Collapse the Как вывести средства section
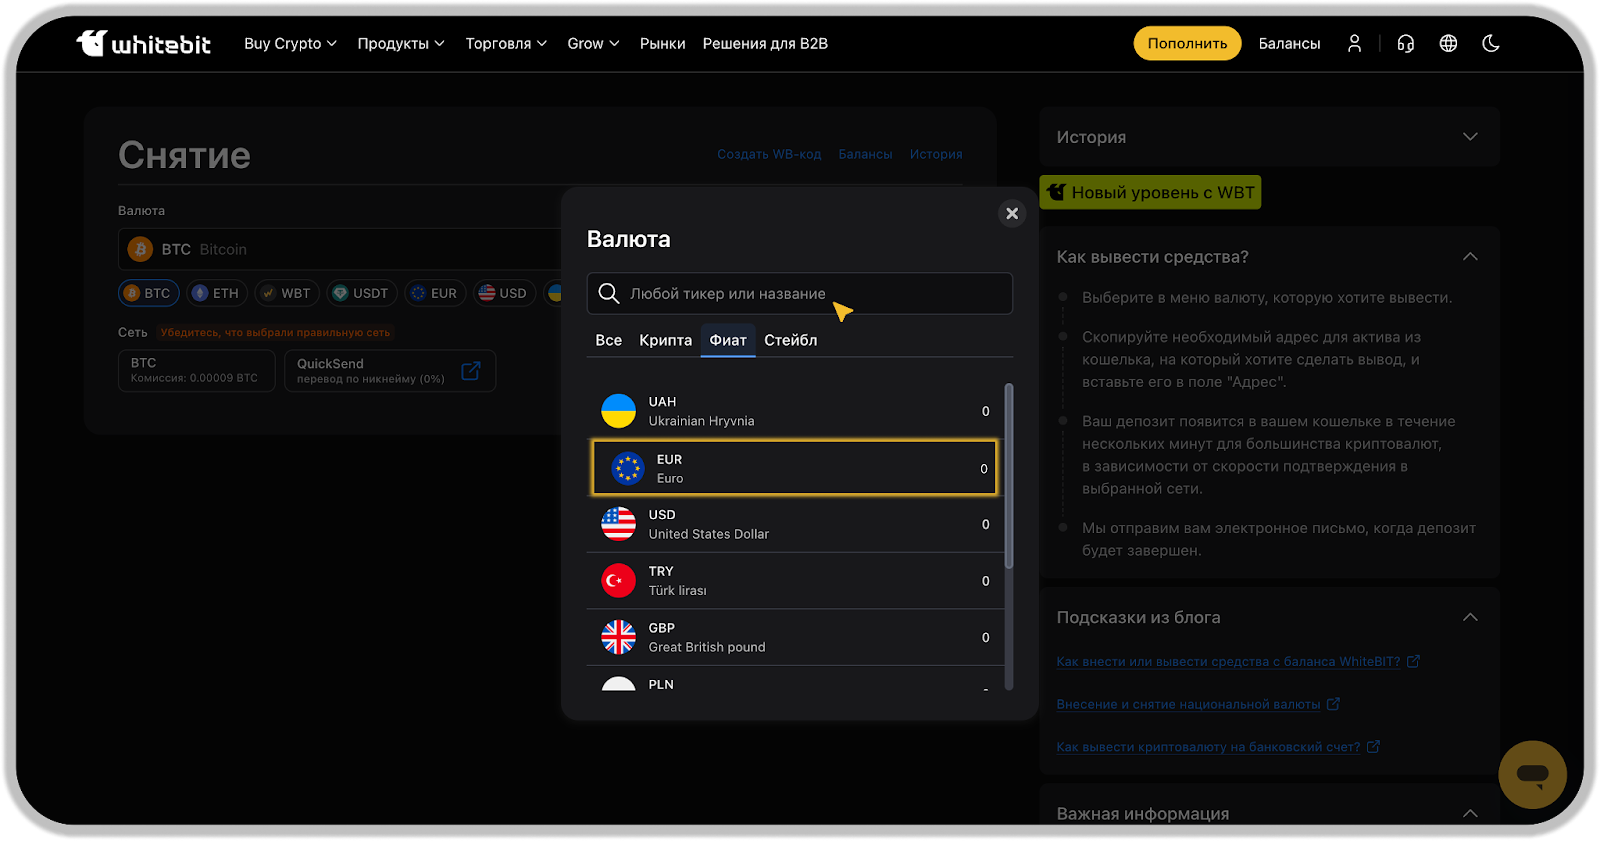The image size is (1600, 841). (x=1469, y=257)
